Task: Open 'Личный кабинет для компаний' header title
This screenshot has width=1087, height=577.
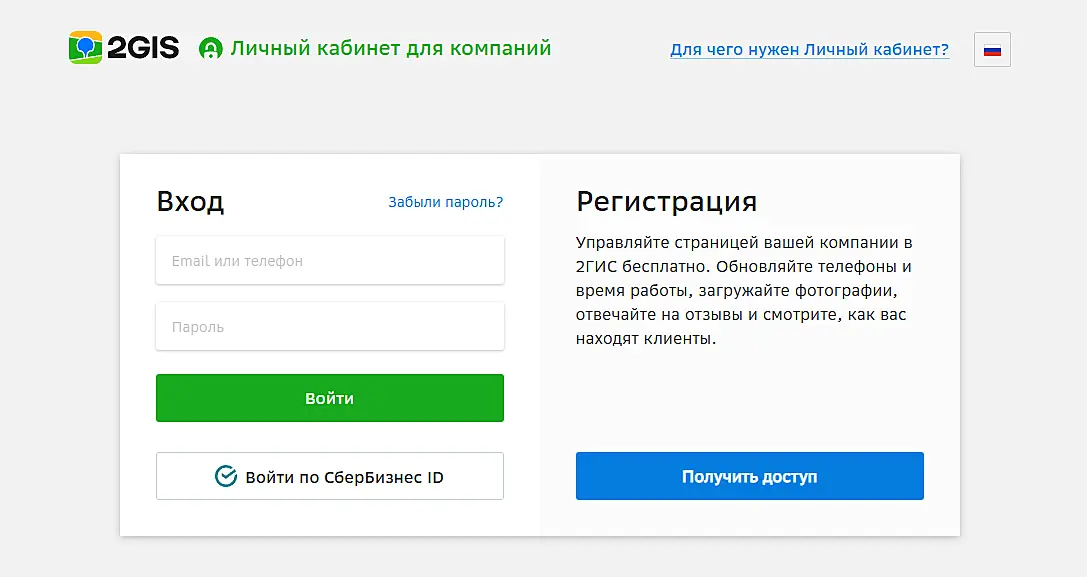Action: [x=390, y=48]
